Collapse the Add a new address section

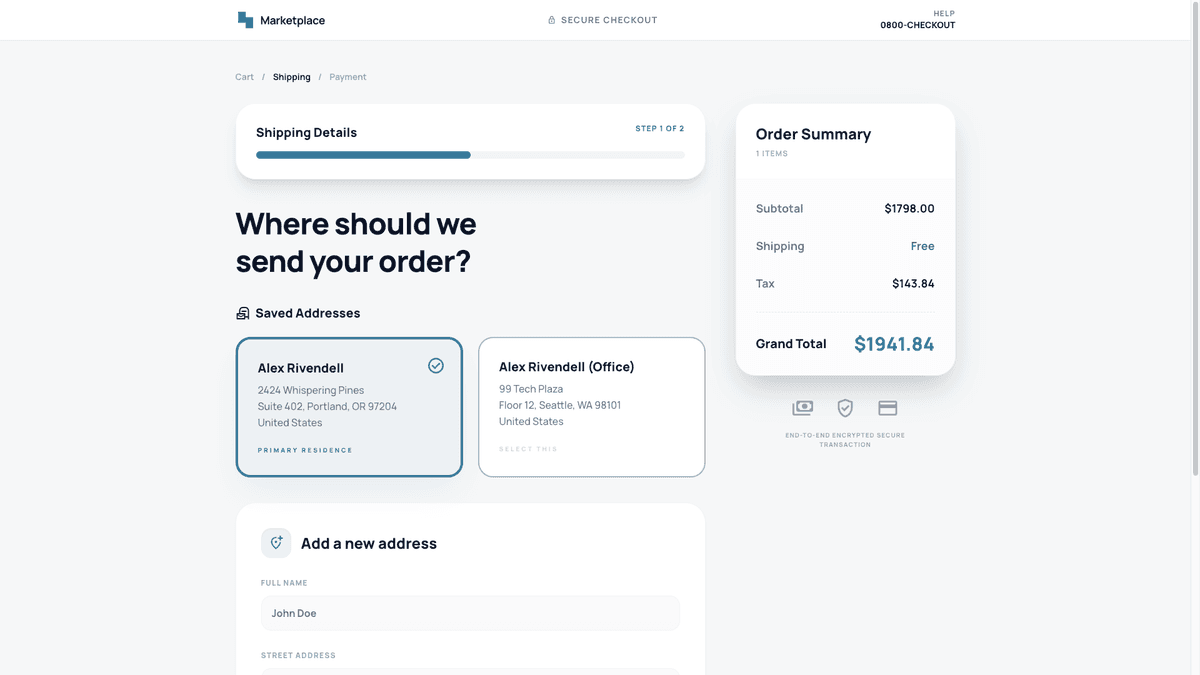[369, 543]
